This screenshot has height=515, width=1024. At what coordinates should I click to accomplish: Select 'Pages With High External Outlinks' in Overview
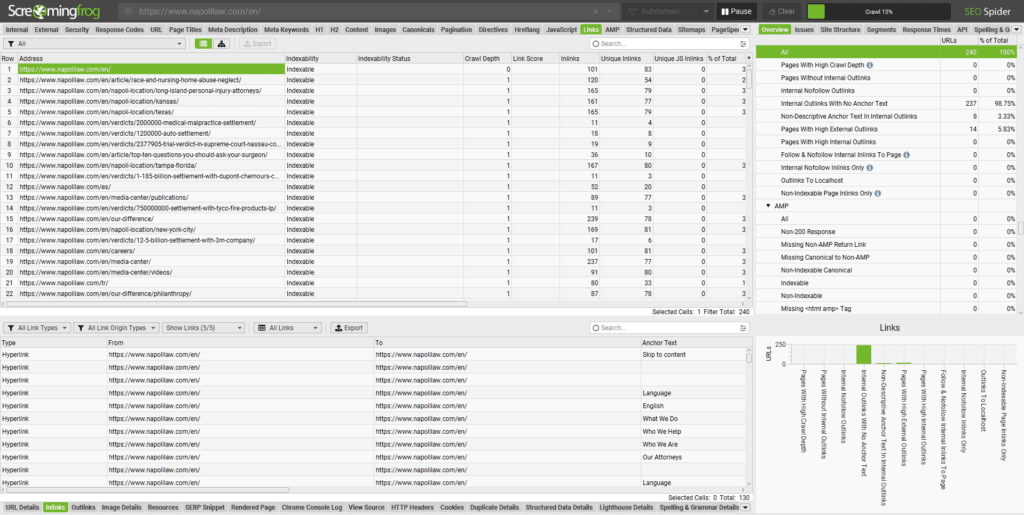coord(886,129)
